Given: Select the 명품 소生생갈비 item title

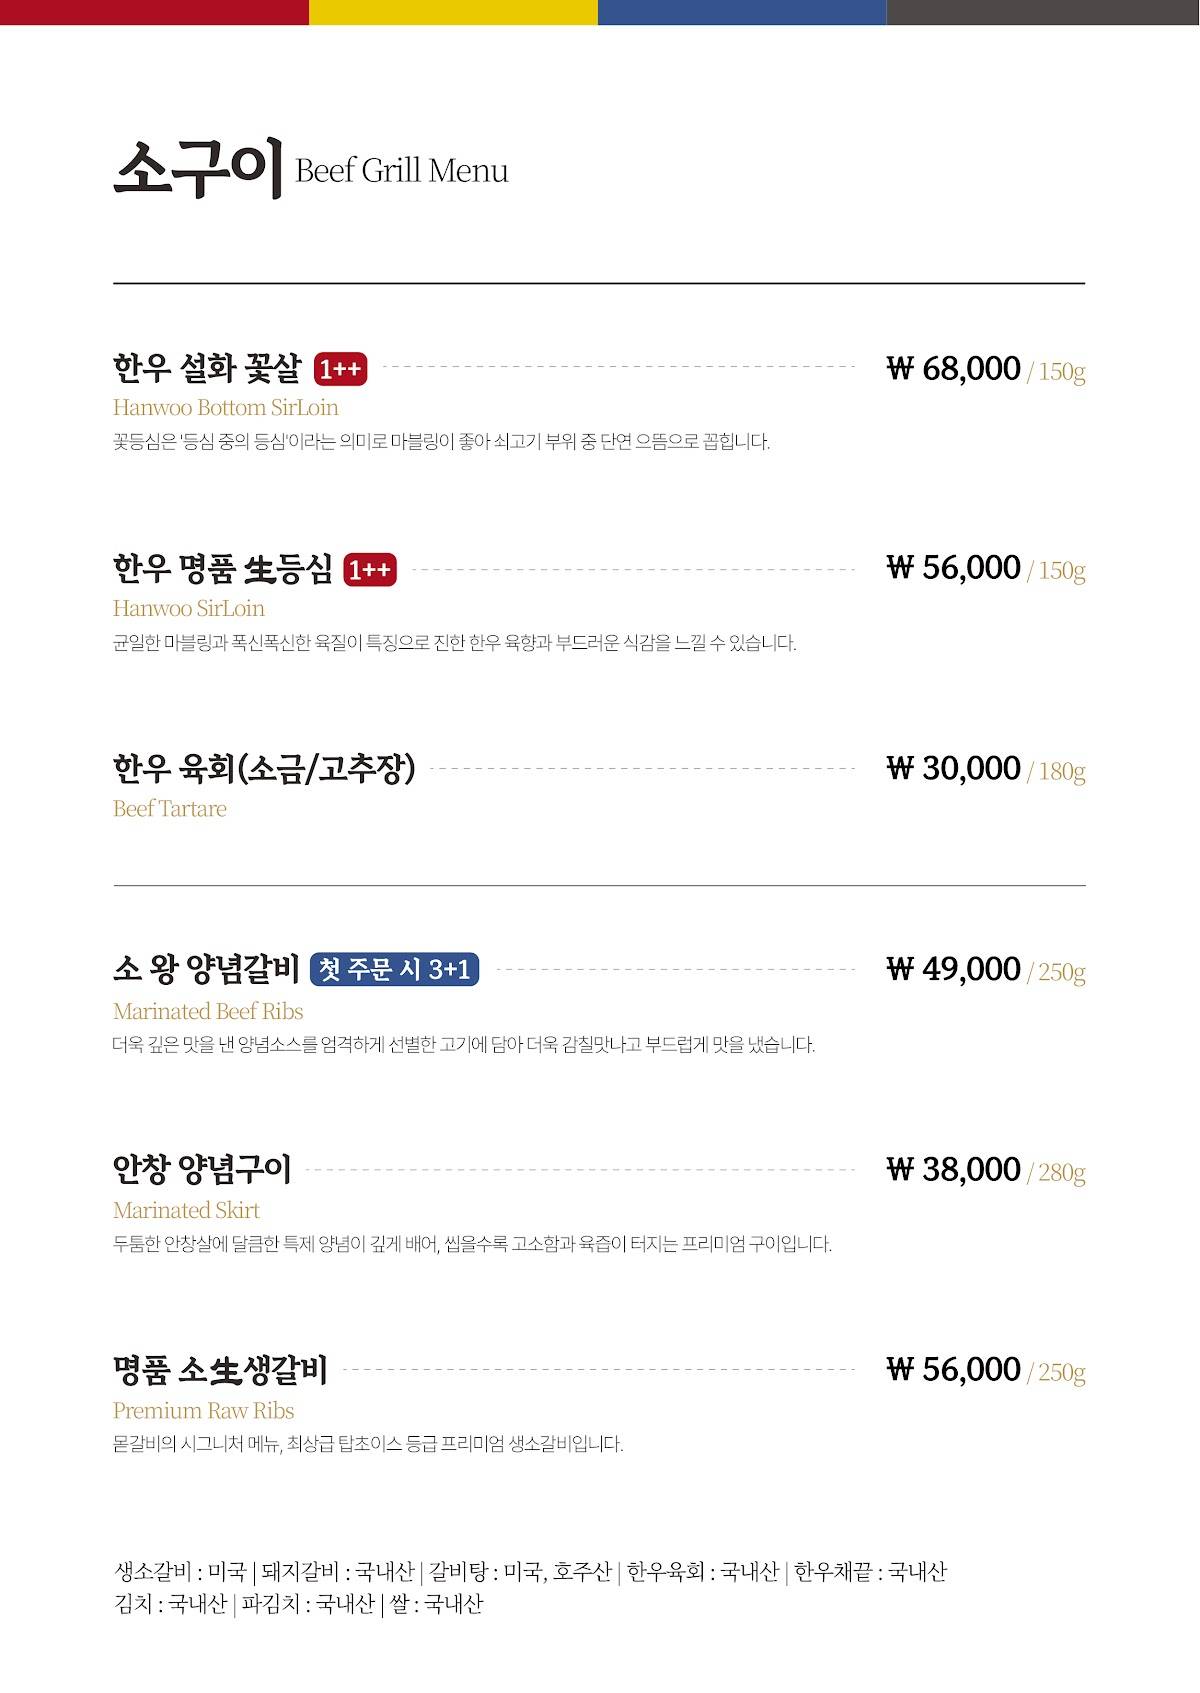Looking at the screenshot, I should [x=220, y=1369].
